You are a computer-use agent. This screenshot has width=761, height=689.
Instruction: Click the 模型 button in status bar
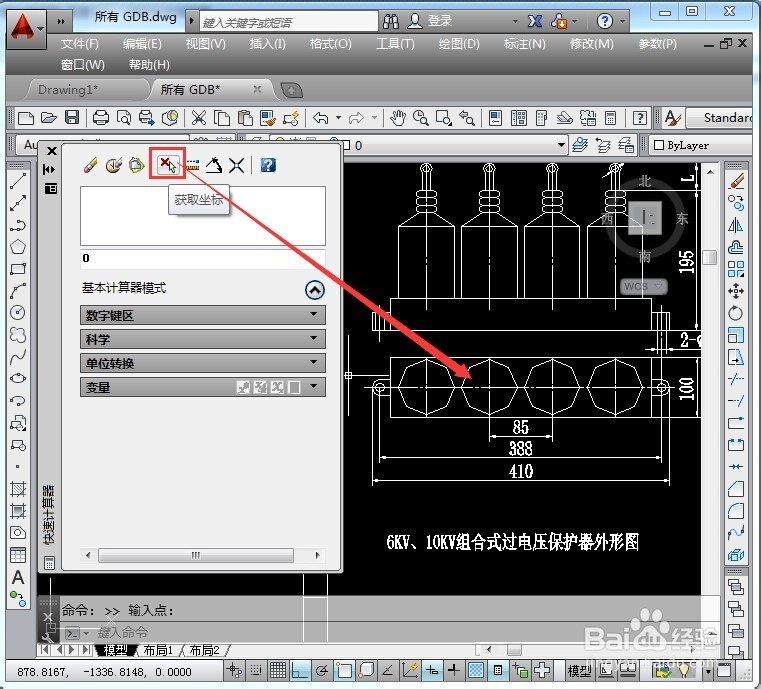579,671
